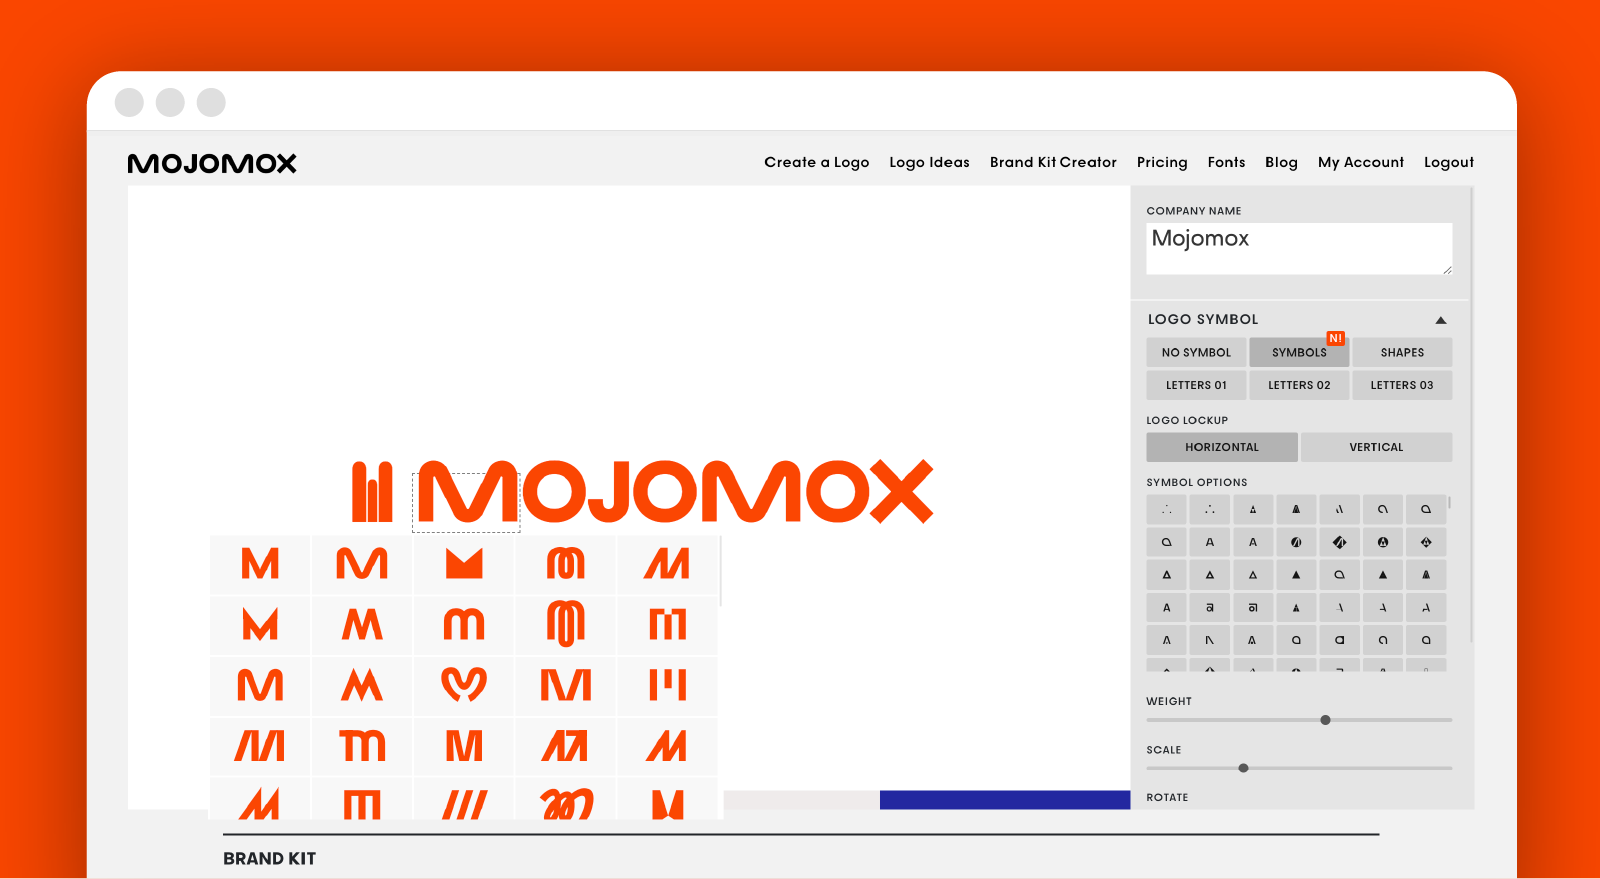Select the lowercase rounded m letter option
This screenshot has width=1600, height=879.
(464, 624)
